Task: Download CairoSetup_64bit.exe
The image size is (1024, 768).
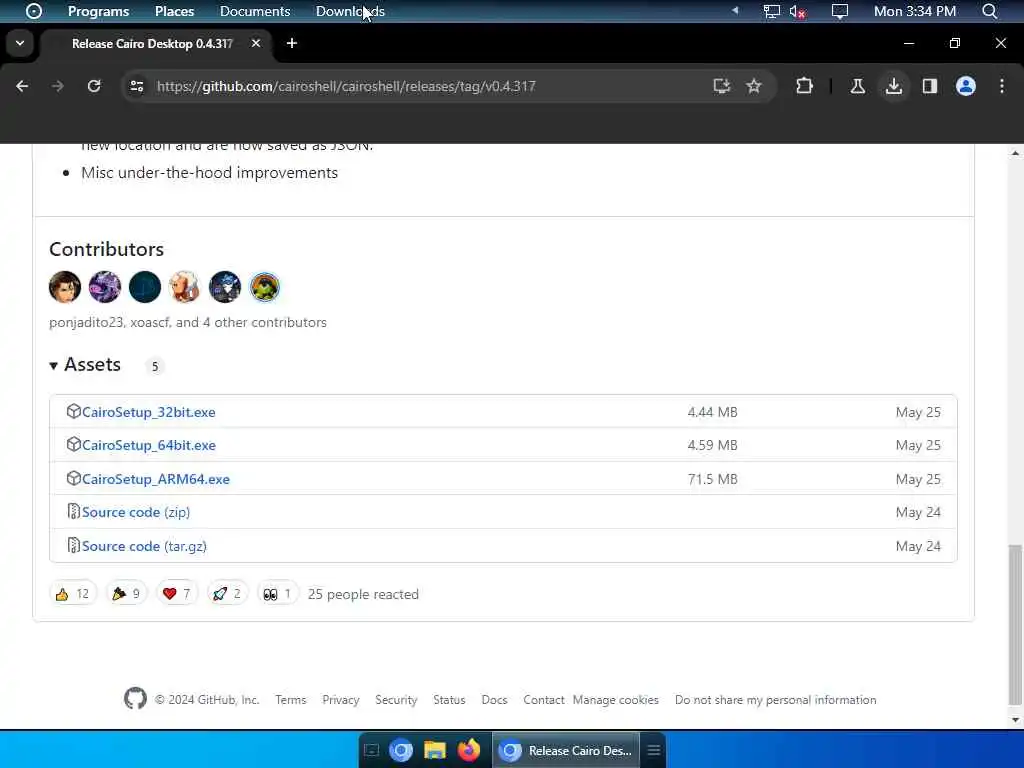Action: (148, 445)
